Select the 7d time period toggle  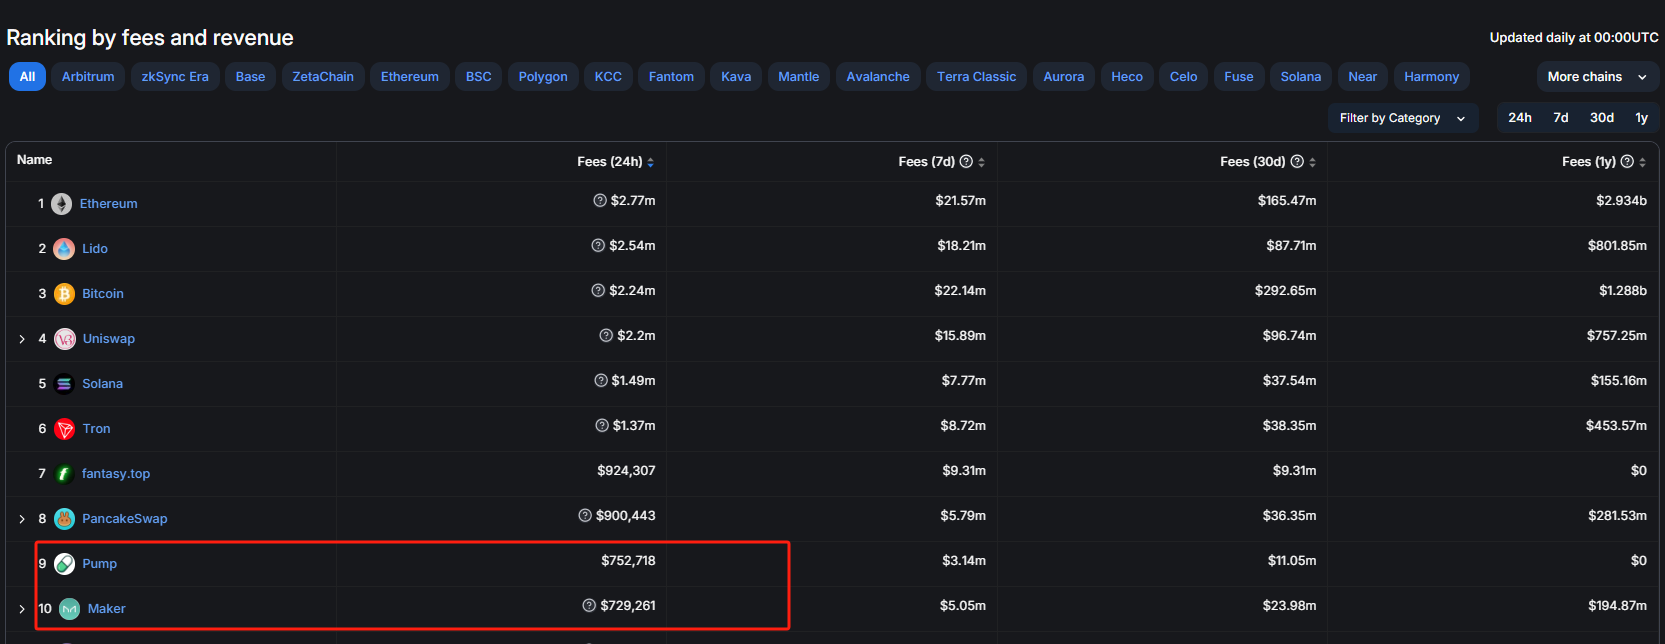(1561, 118)
